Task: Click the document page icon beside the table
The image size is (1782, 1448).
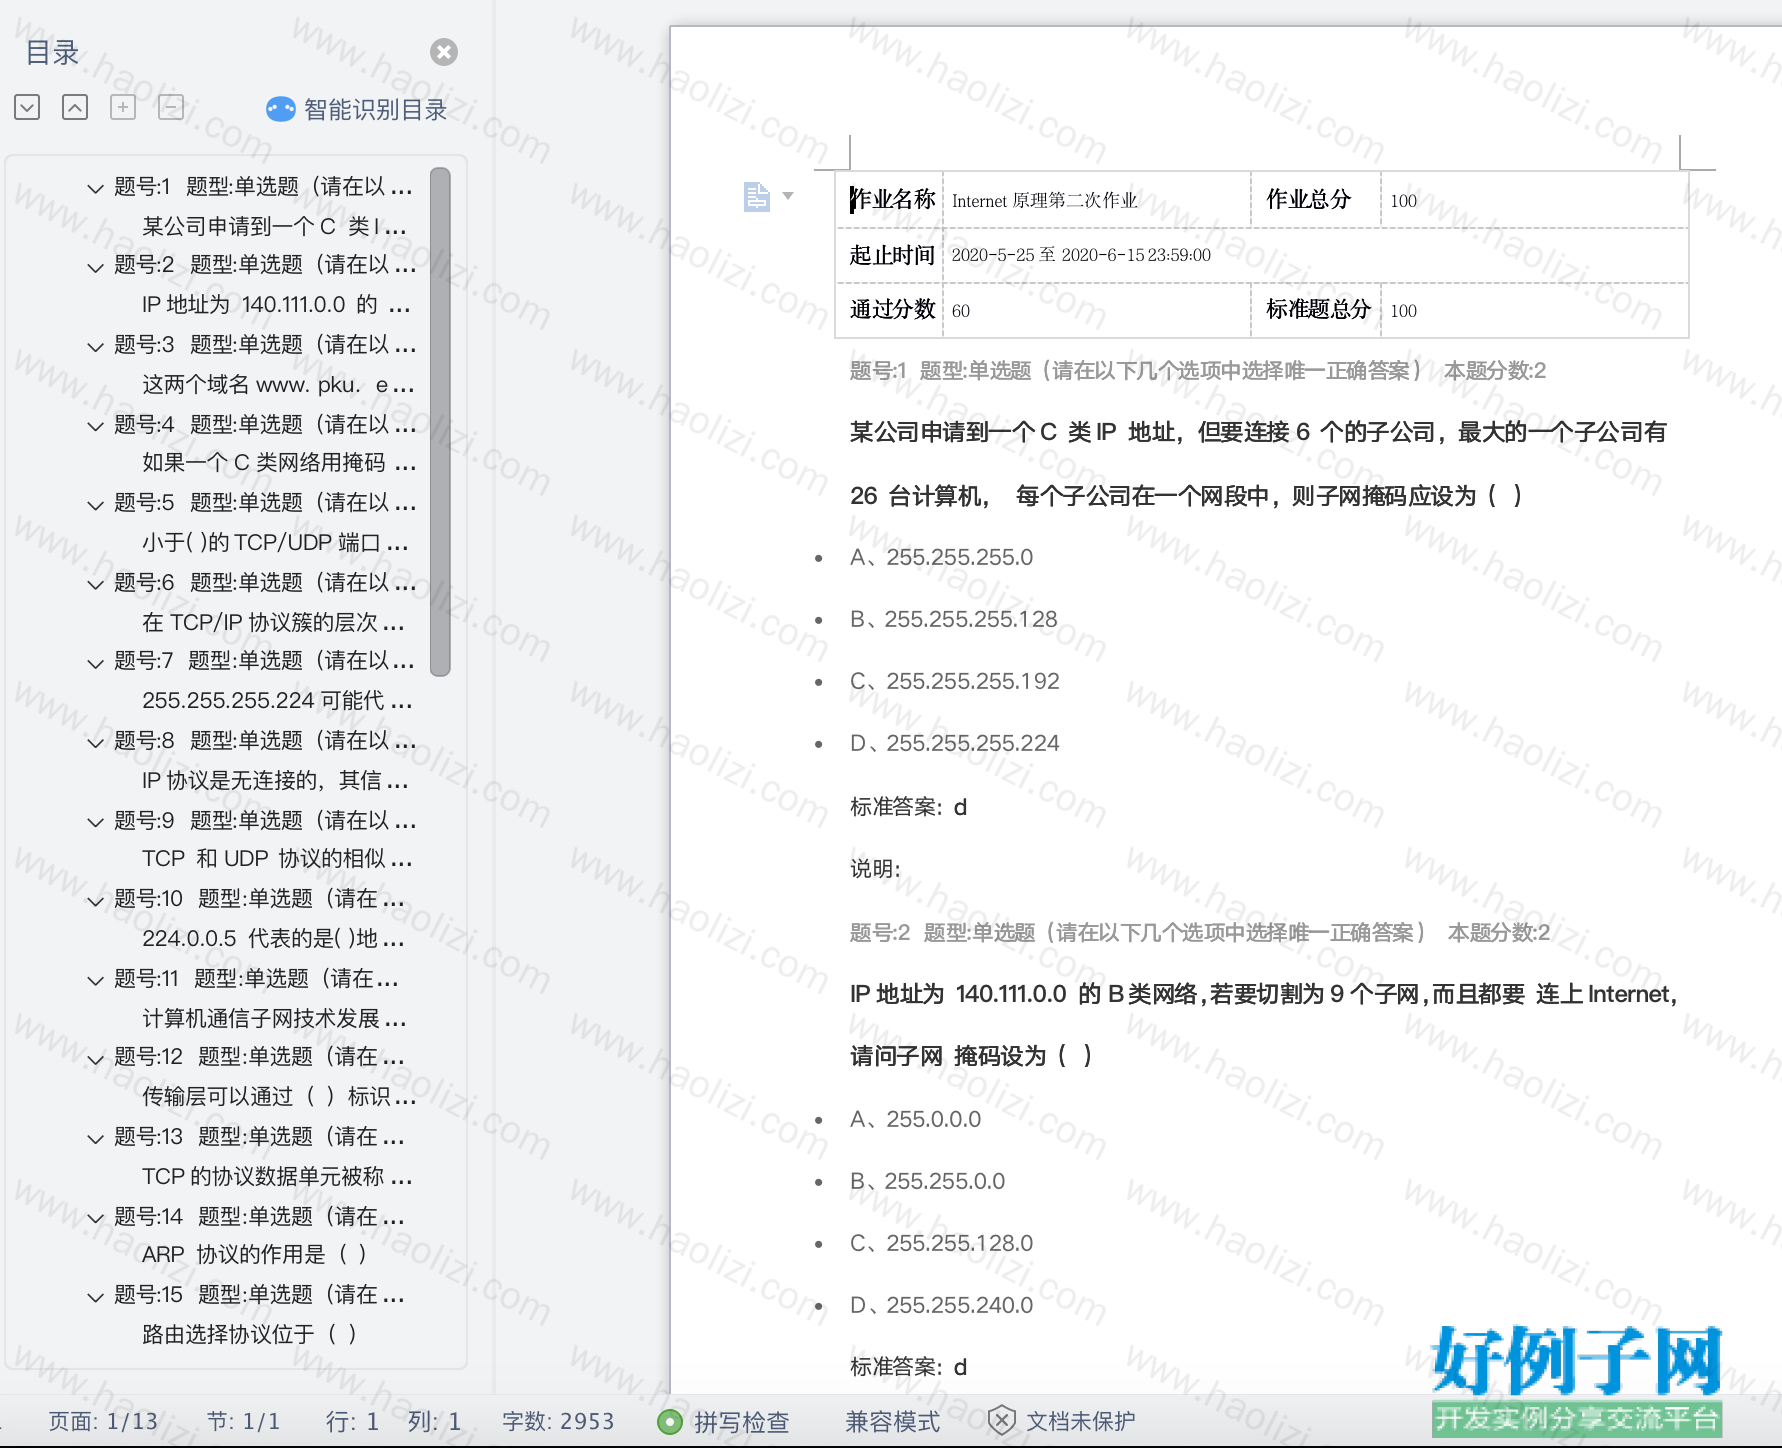Action: (x=757, y=196)
